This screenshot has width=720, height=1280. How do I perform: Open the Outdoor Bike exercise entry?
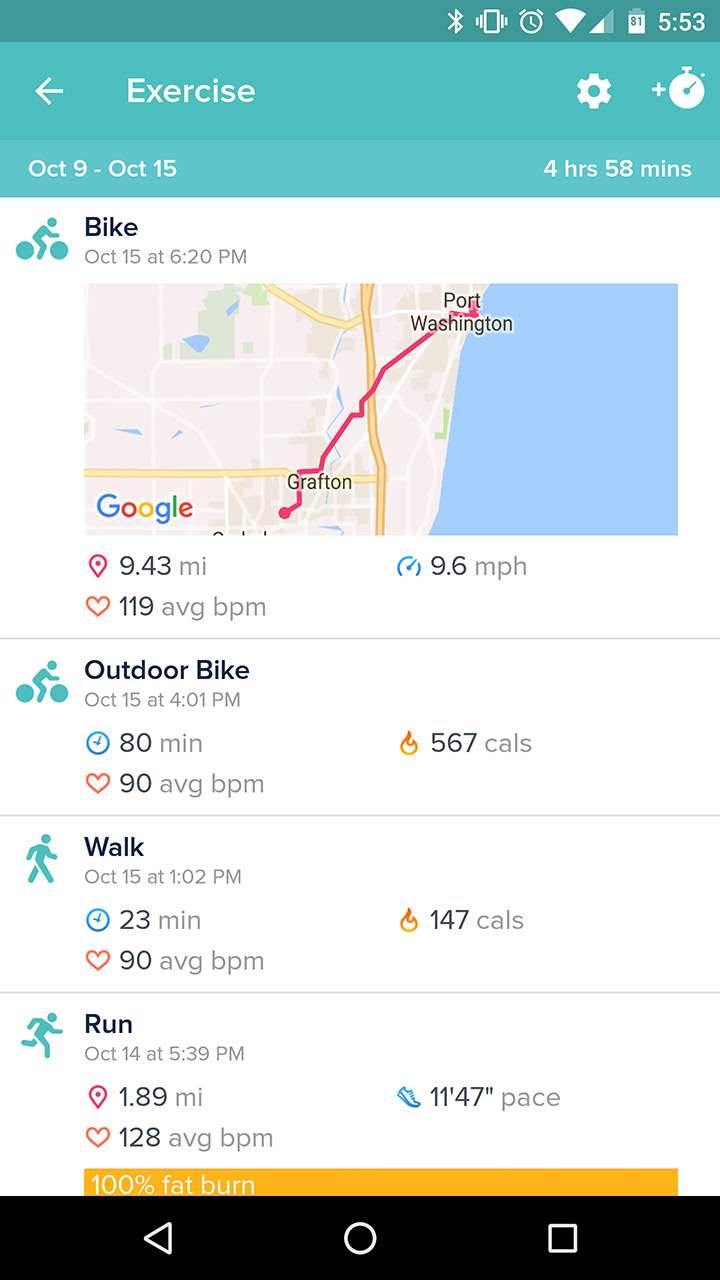click(167, 670)
